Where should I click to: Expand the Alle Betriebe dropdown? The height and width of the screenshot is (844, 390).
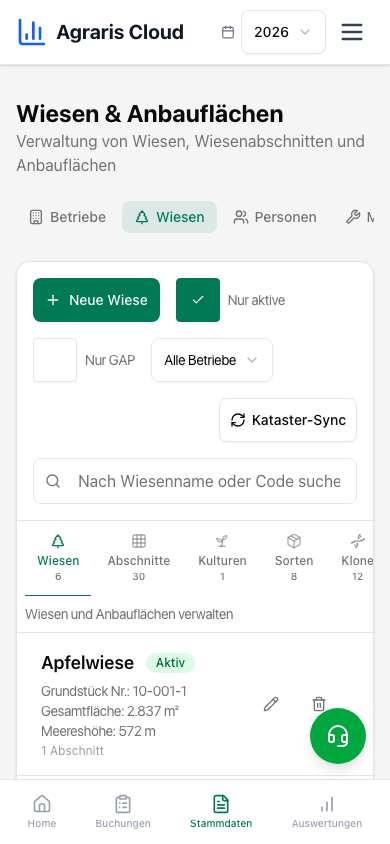click(x=212, y=360)
